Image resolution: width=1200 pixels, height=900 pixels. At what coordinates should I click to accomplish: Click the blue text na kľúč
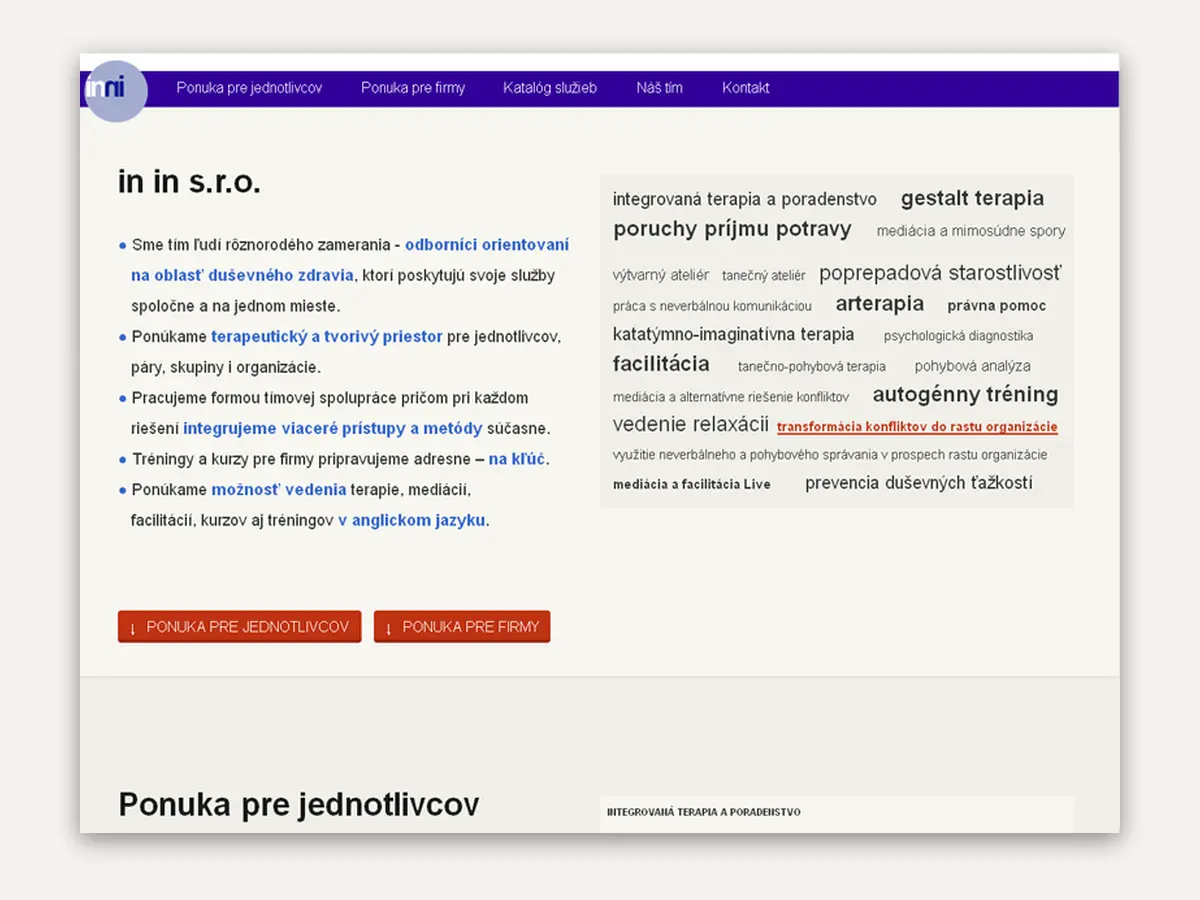(518, 459)
